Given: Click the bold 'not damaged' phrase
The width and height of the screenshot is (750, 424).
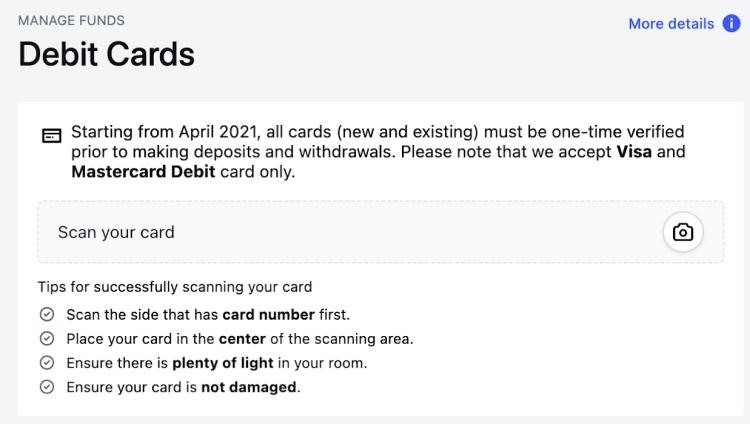Looking at the screenshot, I should click(x=249, y=387).
